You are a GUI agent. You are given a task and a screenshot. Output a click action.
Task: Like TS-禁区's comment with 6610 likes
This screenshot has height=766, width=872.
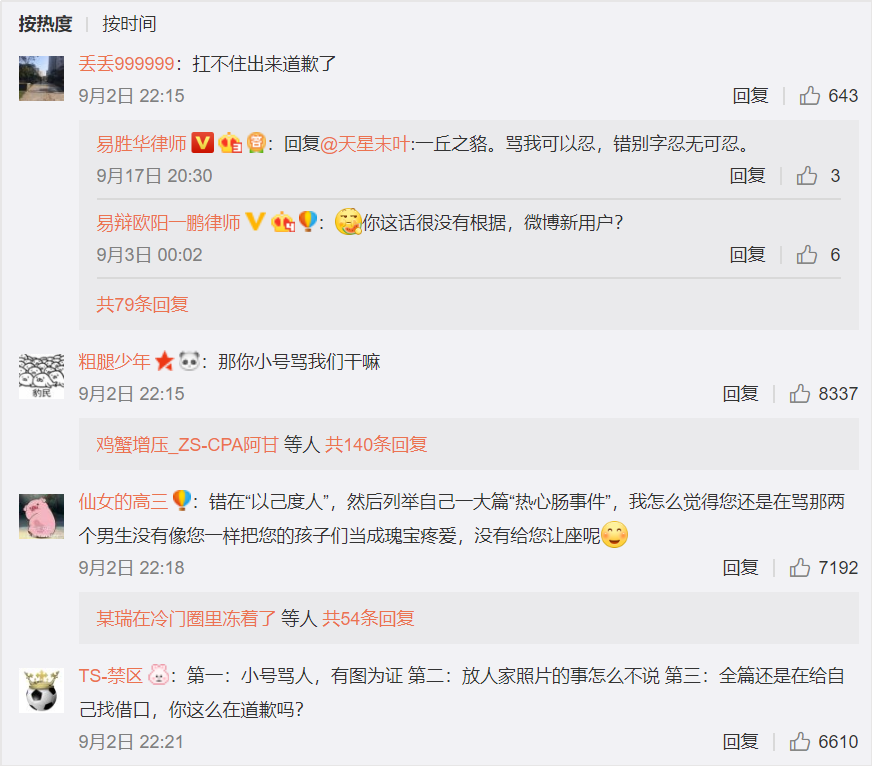pos(800,742)
